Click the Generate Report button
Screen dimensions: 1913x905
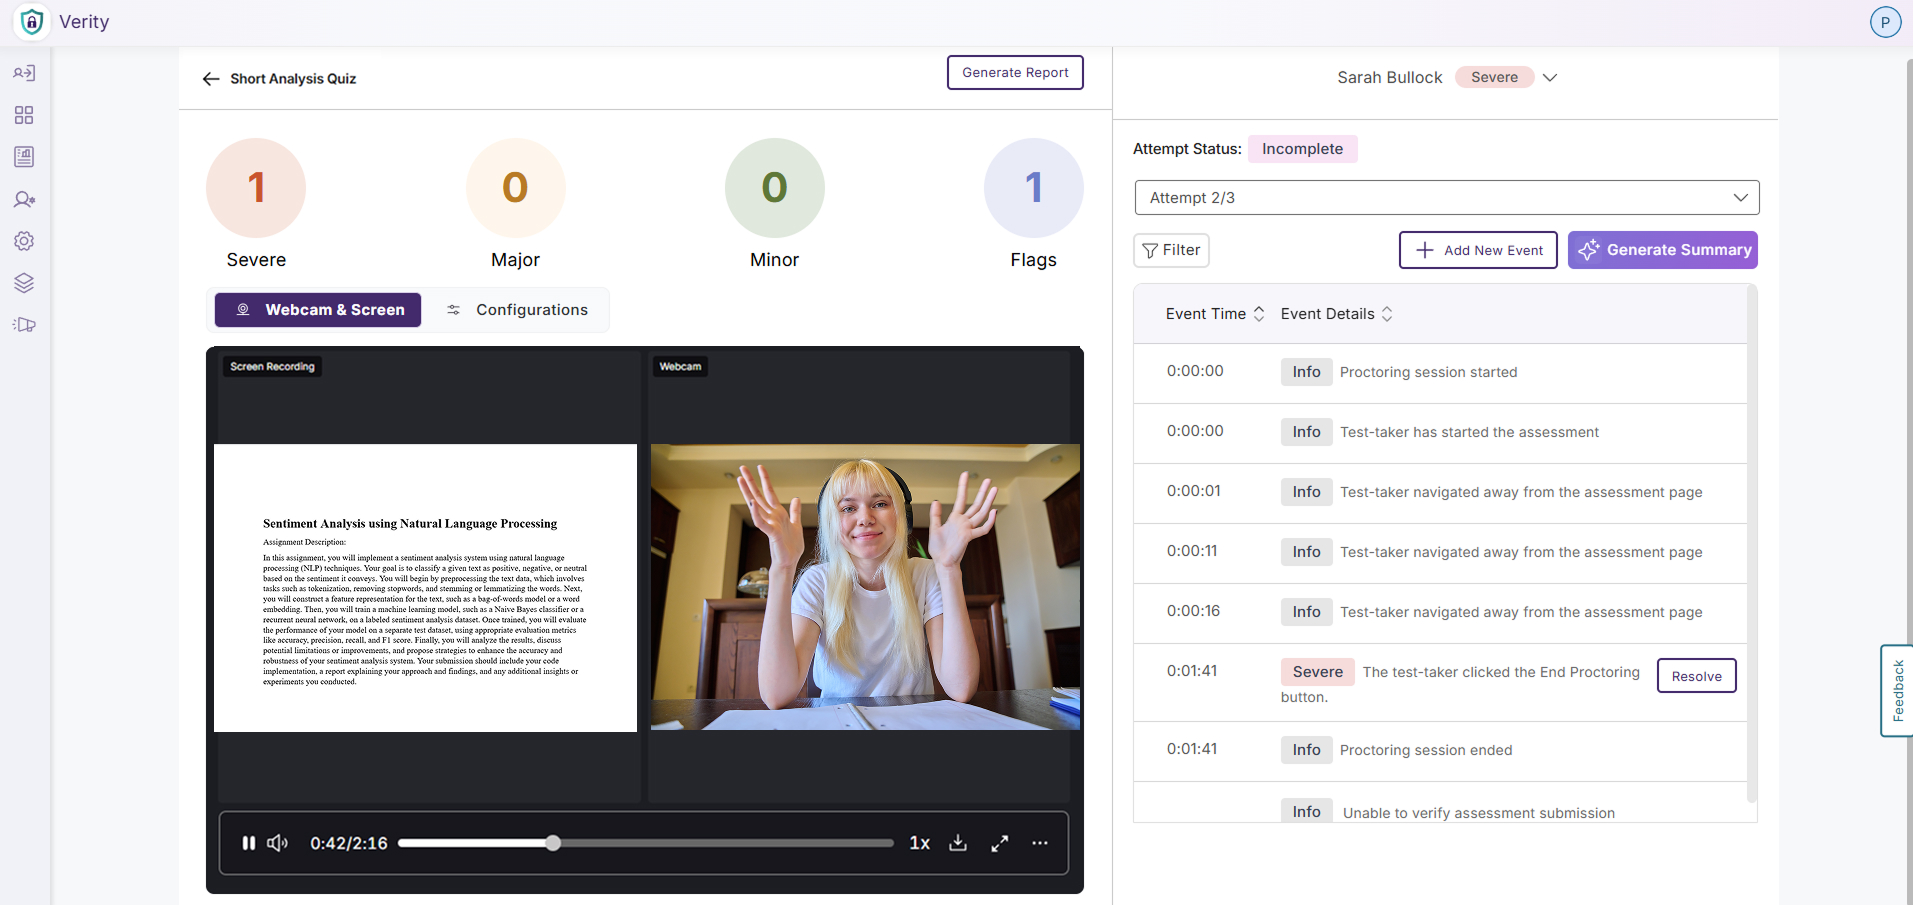click(1015, 73)
